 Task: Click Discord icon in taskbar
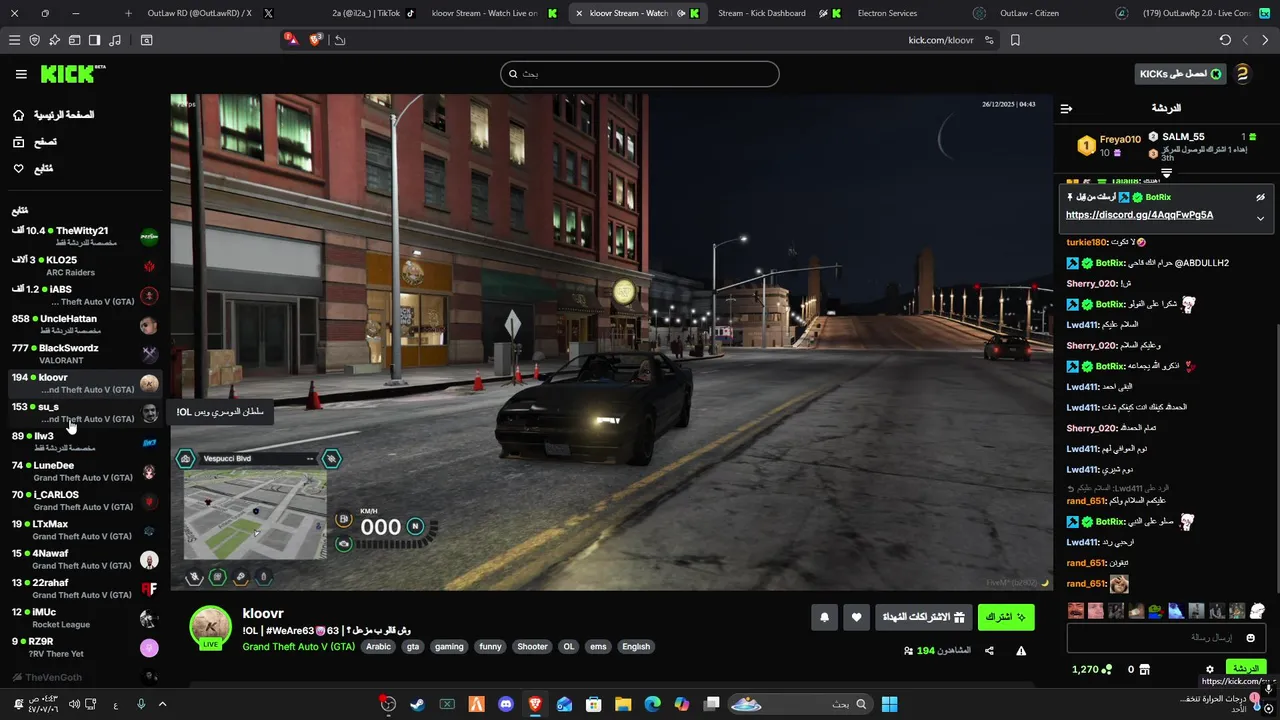click(x=506, y=704)
